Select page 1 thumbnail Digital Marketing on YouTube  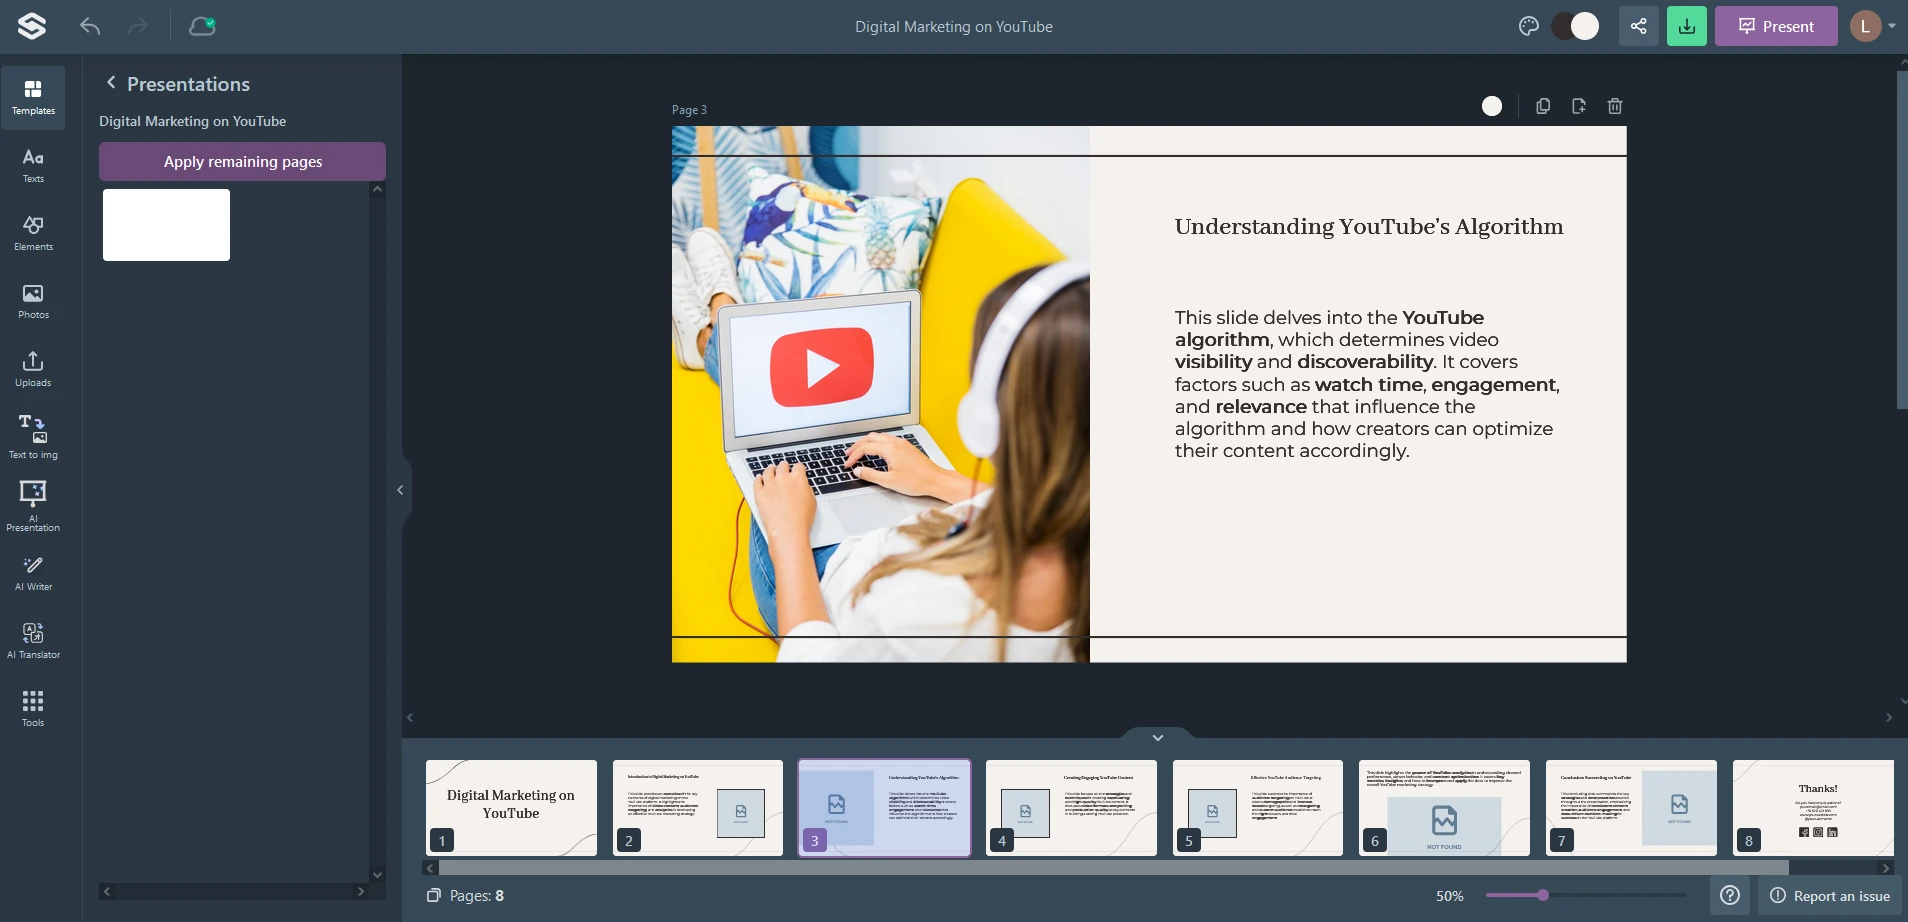click(x=511, y=808)
